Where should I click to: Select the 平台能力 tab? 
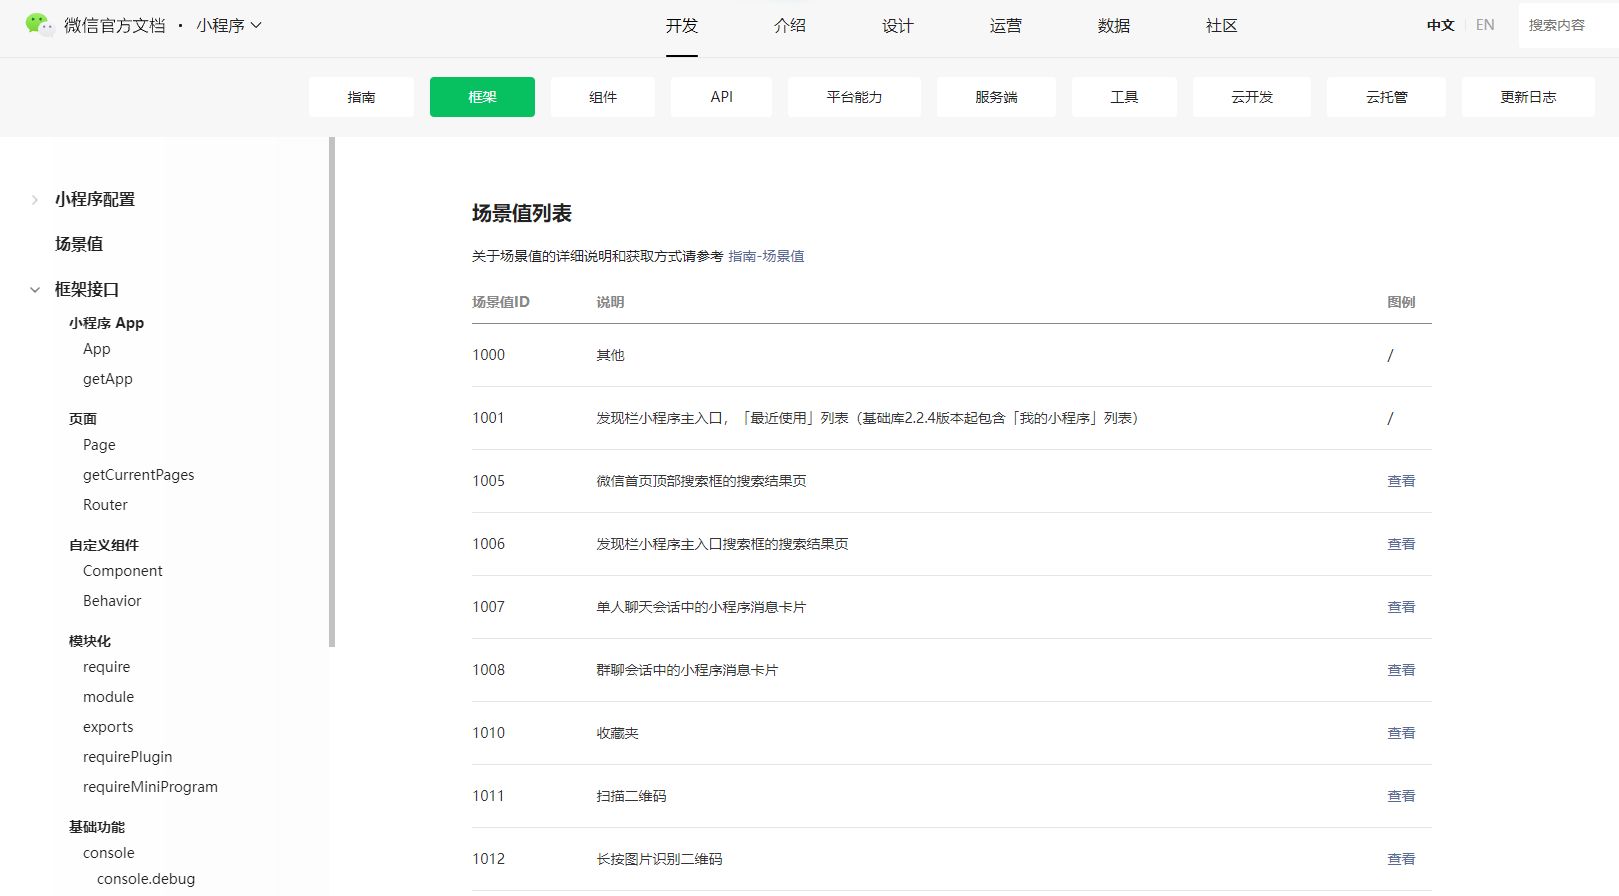tap(854, 97)
